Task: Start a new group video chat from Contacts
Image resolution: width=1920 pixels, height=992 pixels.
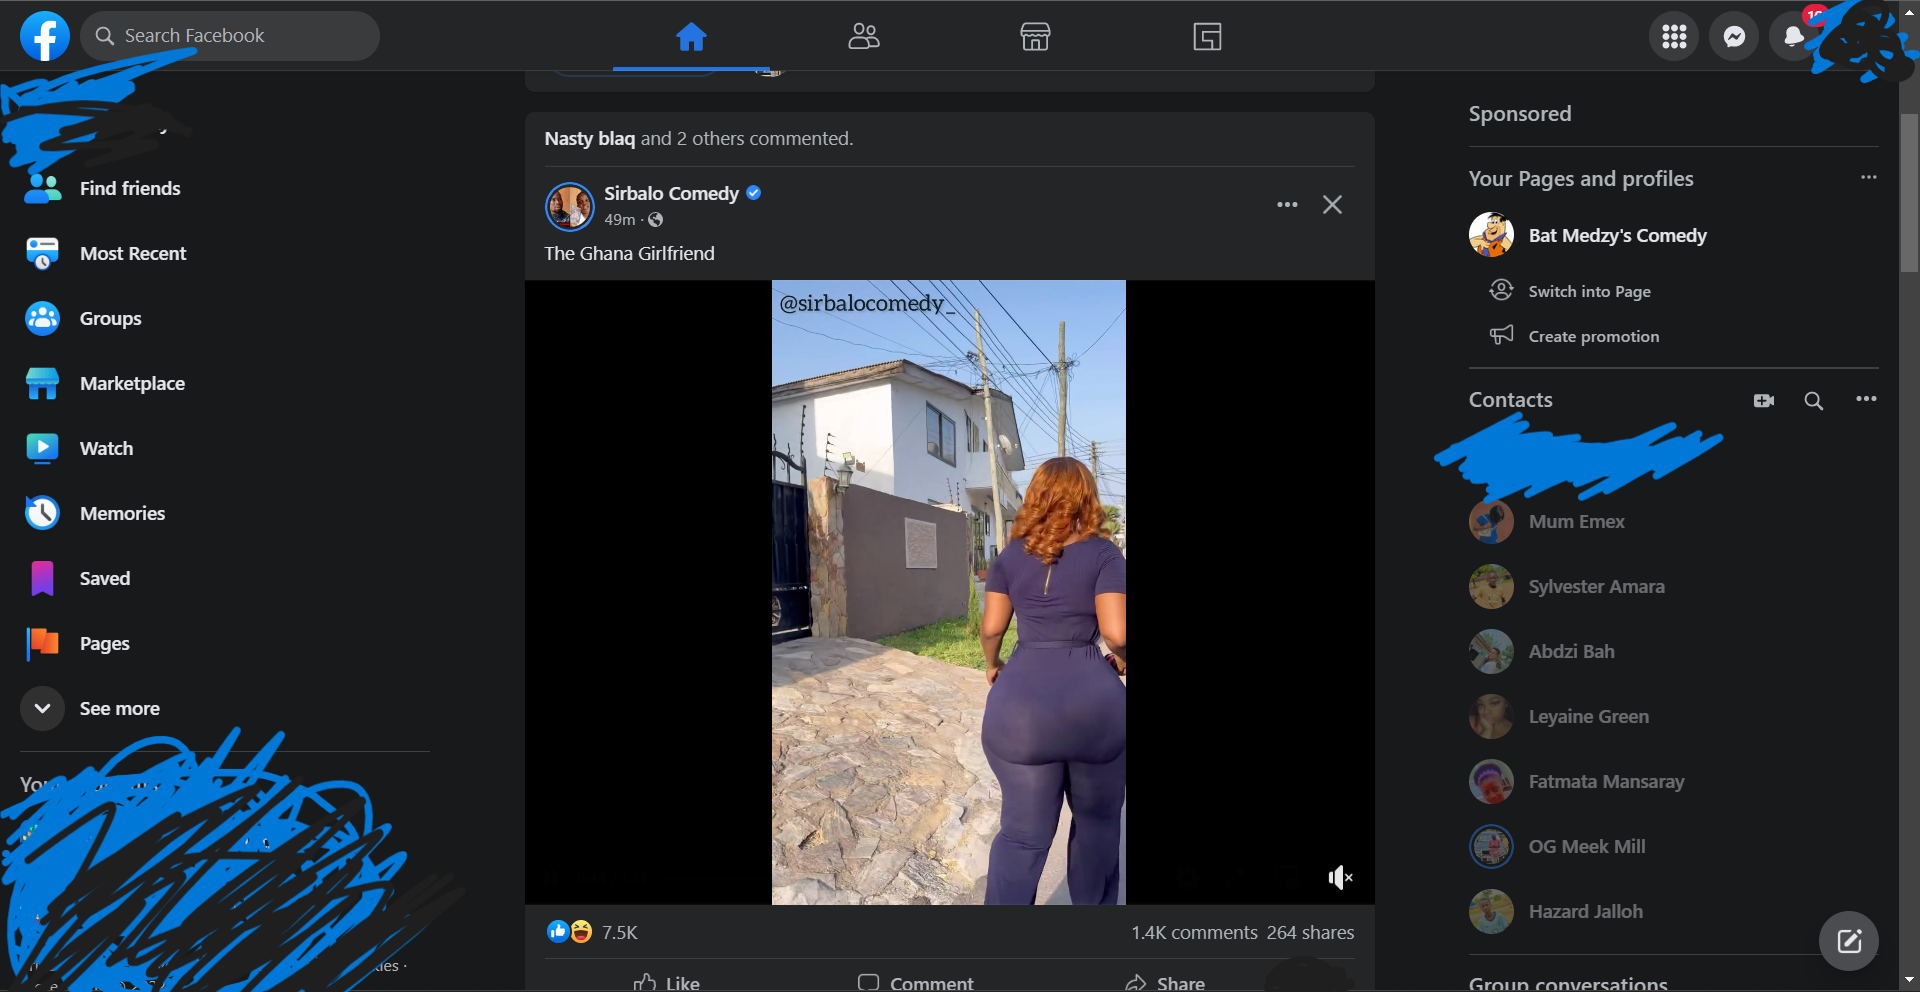Action: (1763, 400)
